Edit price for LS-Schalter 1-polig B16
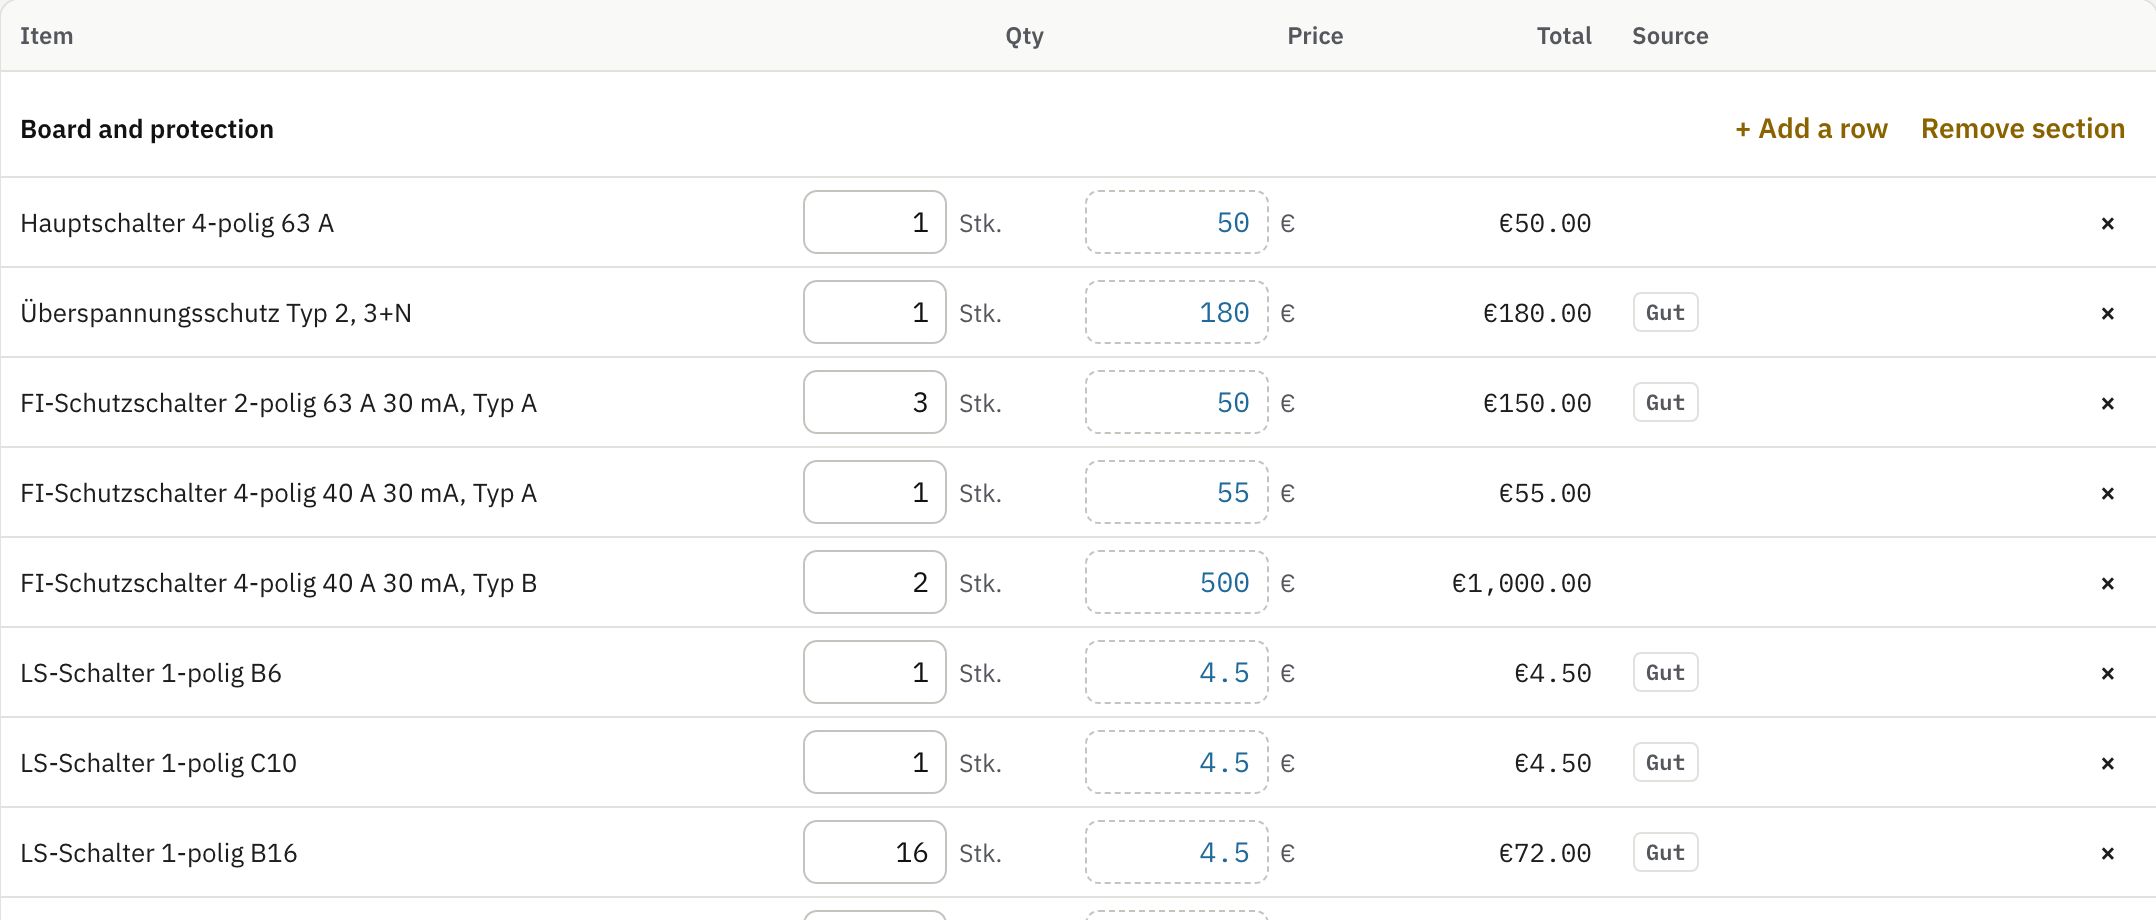 click(1177, 852)
